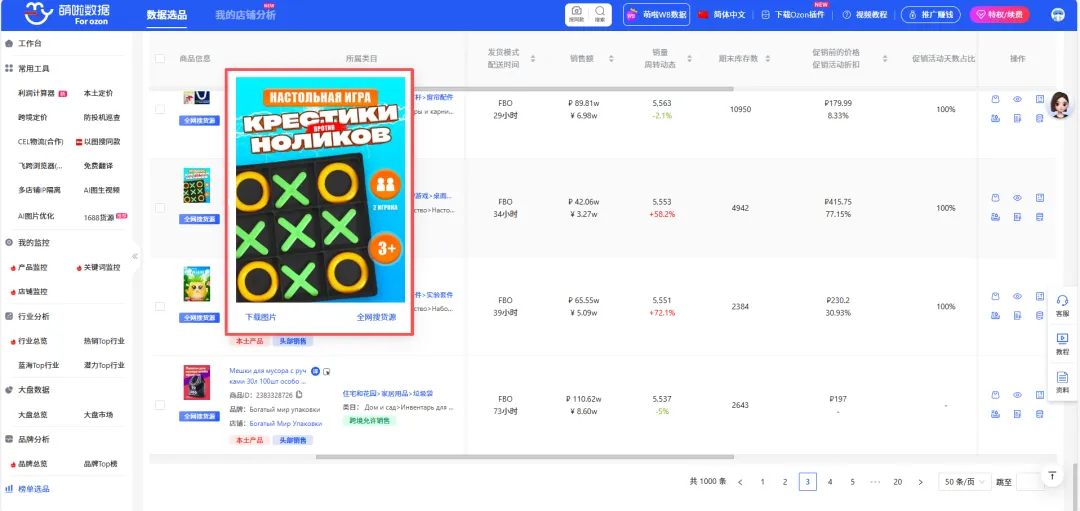This screenshot has width=1080, height=511.
Task: Tick checkbox for the ₽89.81w row
Action: tap(160, 109)
